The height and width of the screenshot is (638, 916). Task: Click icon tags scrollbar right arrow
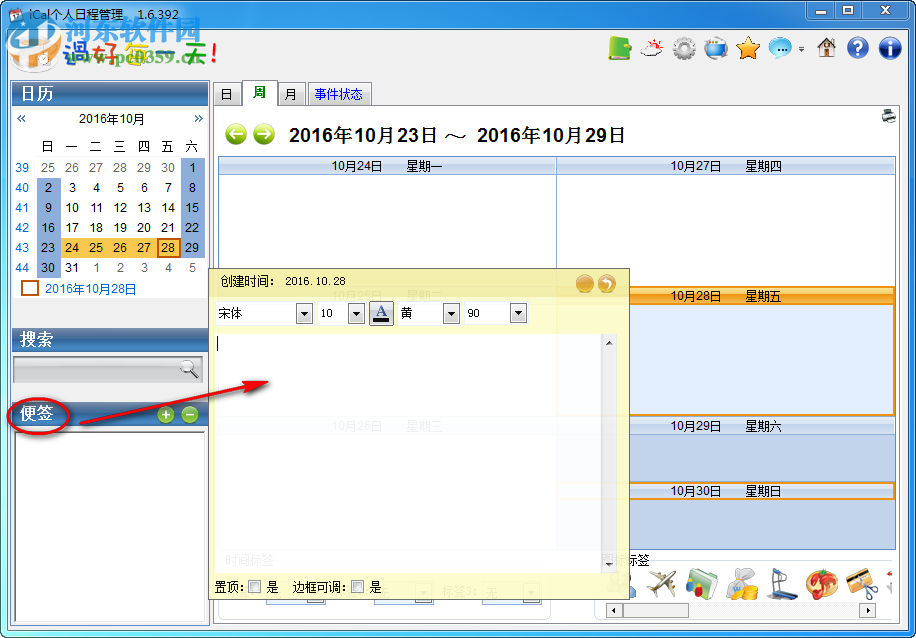pyautogui.click(x=869, y=611)
